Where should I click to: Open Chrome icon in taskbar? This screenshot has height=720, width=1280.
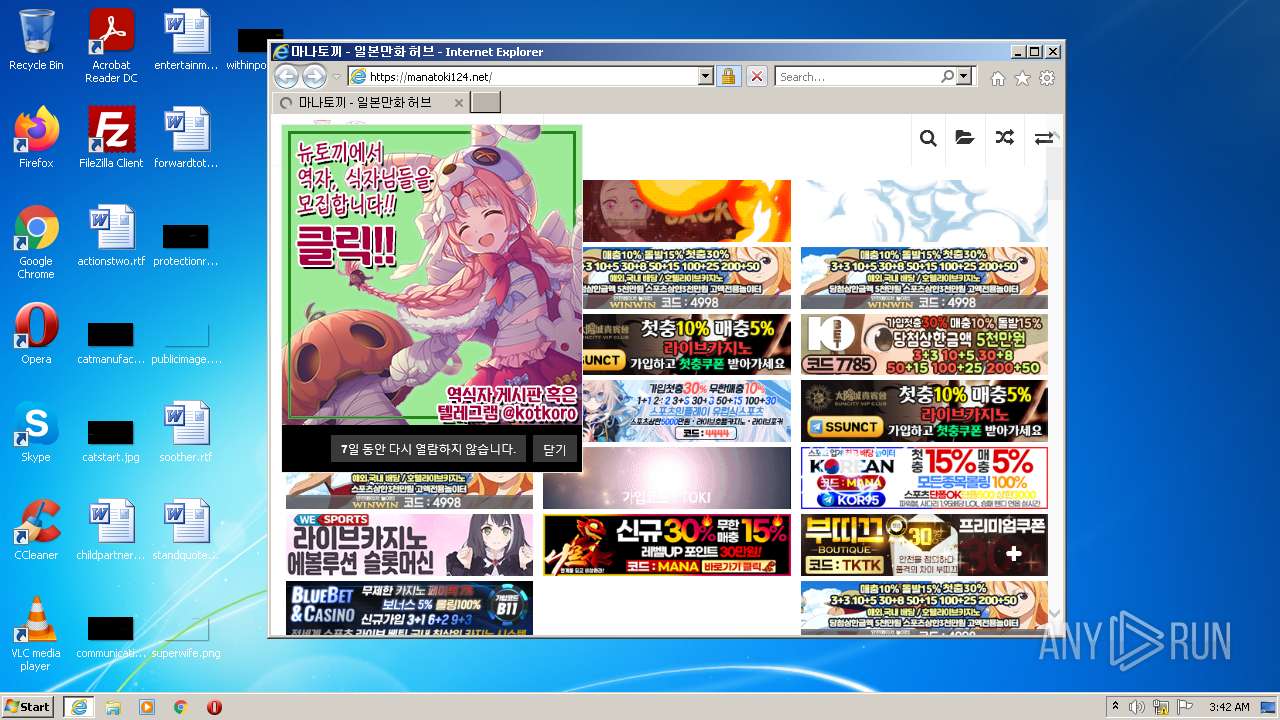tap(181, 707)
